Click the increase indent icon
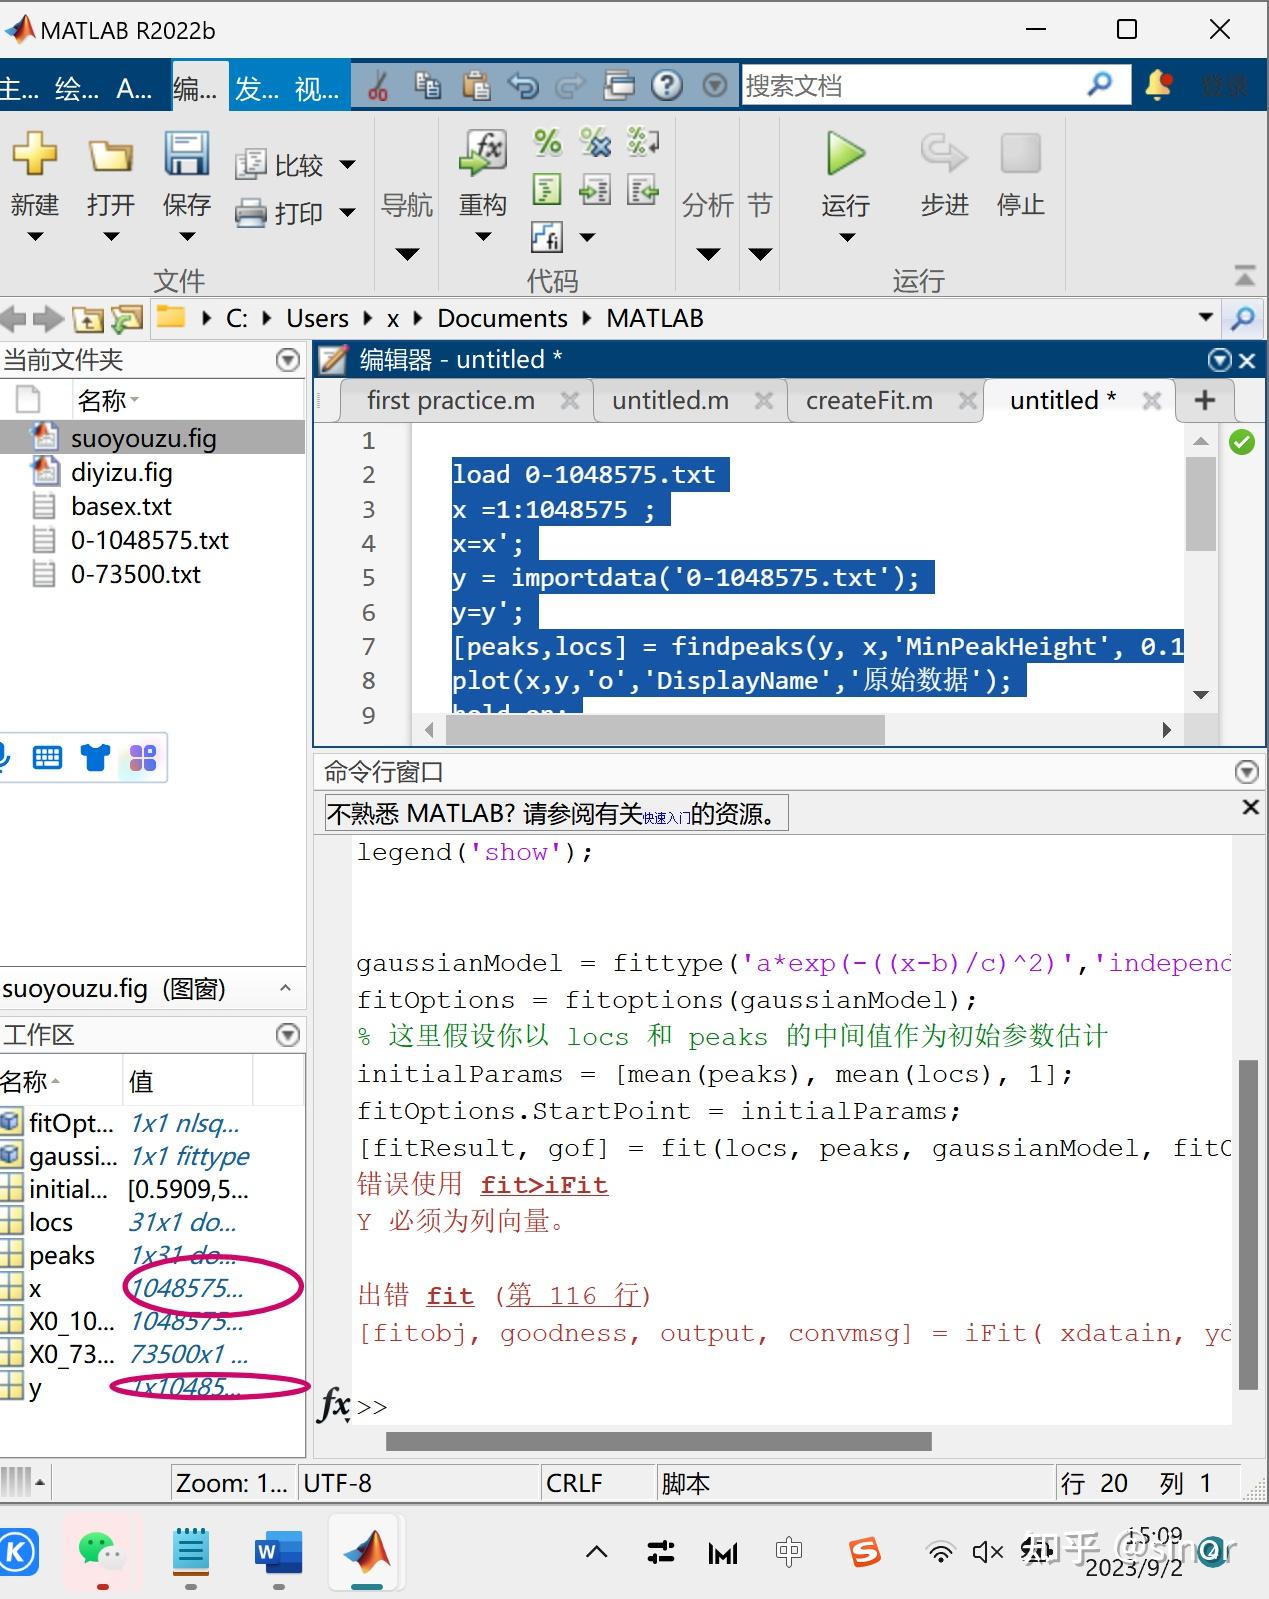 [595, 189]
